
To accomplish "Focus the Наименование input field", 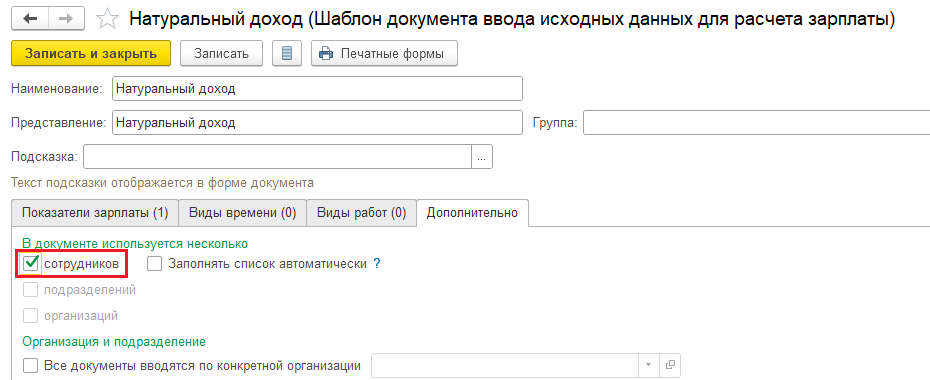I will [x=317, y=89].
